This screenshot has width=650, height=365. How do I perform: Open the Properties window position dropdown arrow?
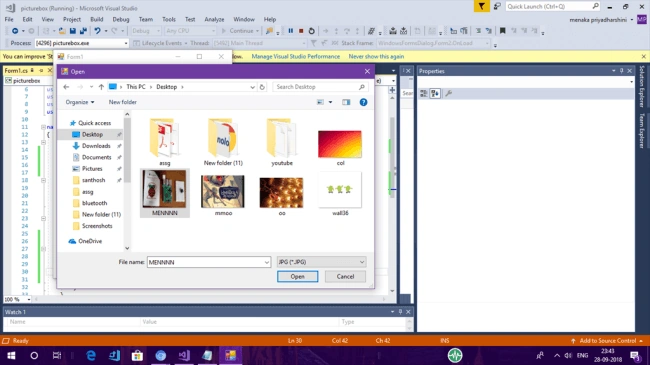[614, 71]
